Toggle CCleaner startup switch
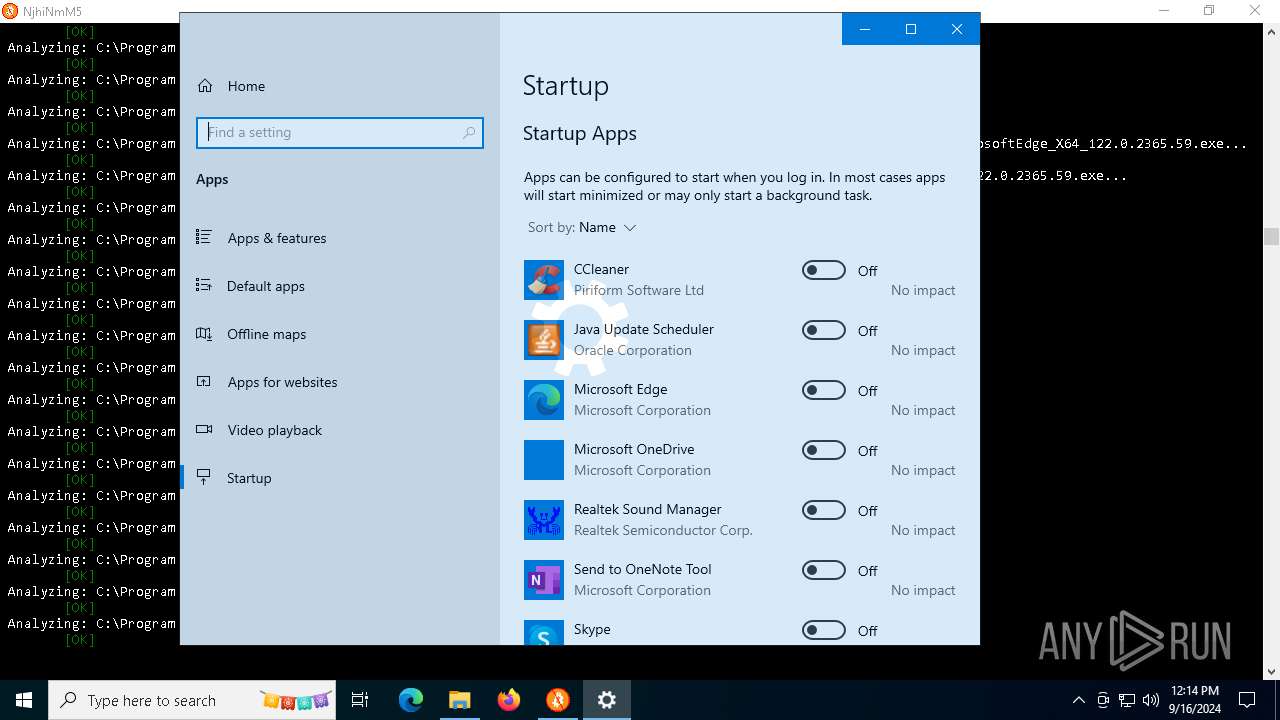Image resolution: width=1280 pixels, height=720 pixels. pyautogui.click(x=824, y=270)
